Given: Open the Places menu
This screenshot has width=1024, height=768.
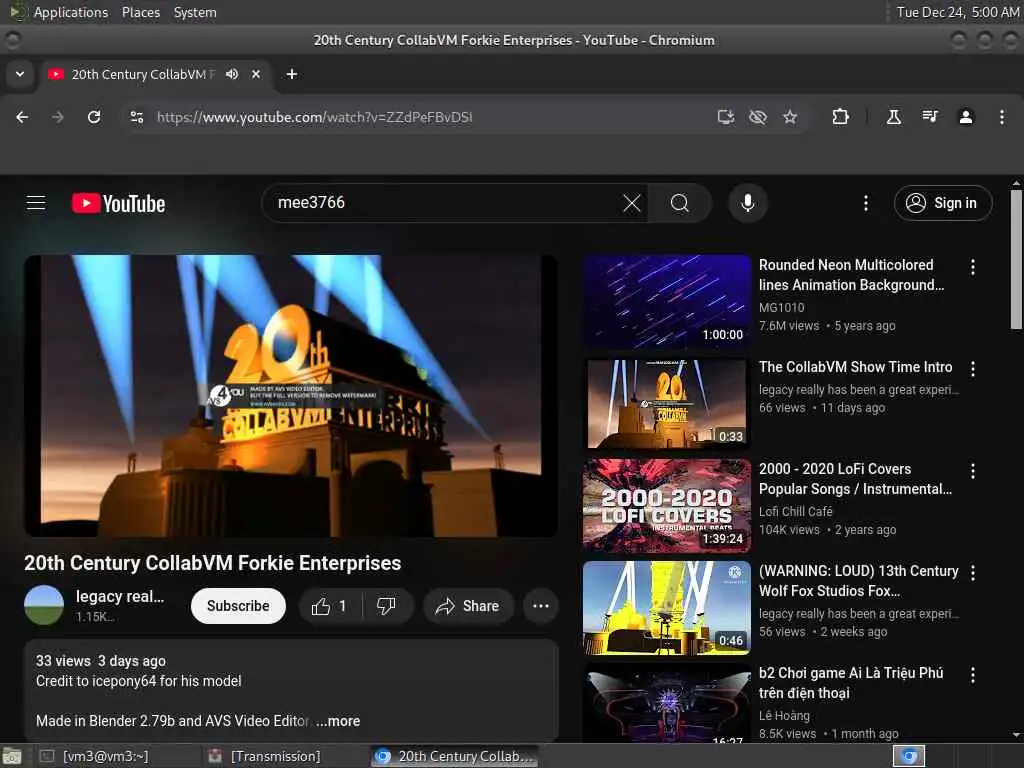Looking at the screenshot, I should click(140, 12).
